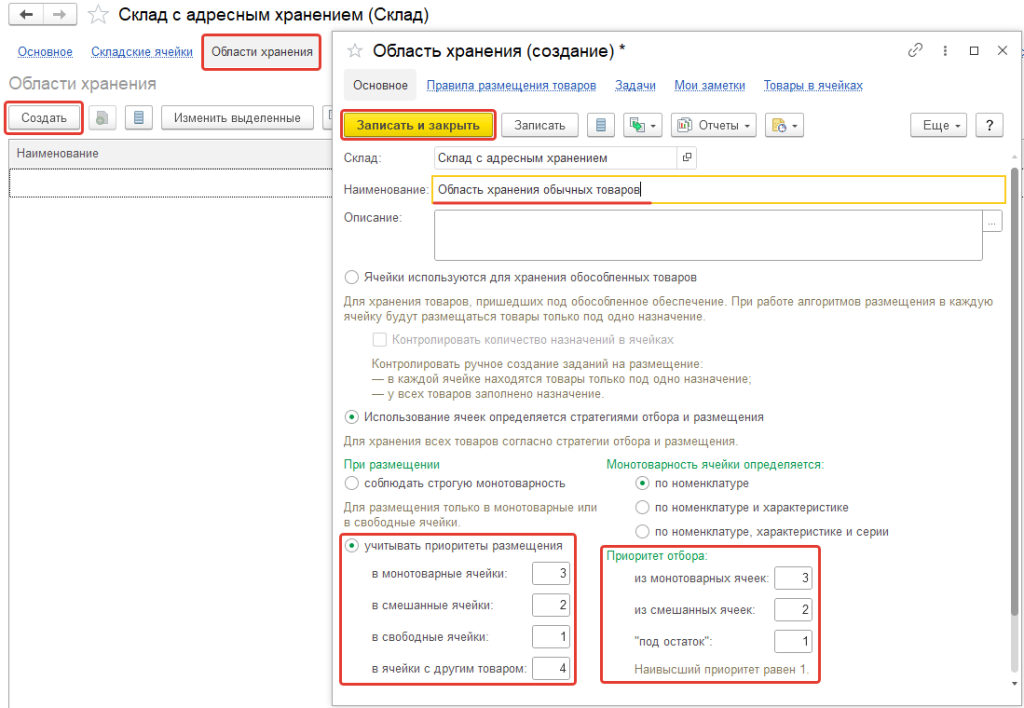Select Ячейки используются для хранения обособленных товаров
Screen dimensions: 1024x708
(x=350, y=277)
